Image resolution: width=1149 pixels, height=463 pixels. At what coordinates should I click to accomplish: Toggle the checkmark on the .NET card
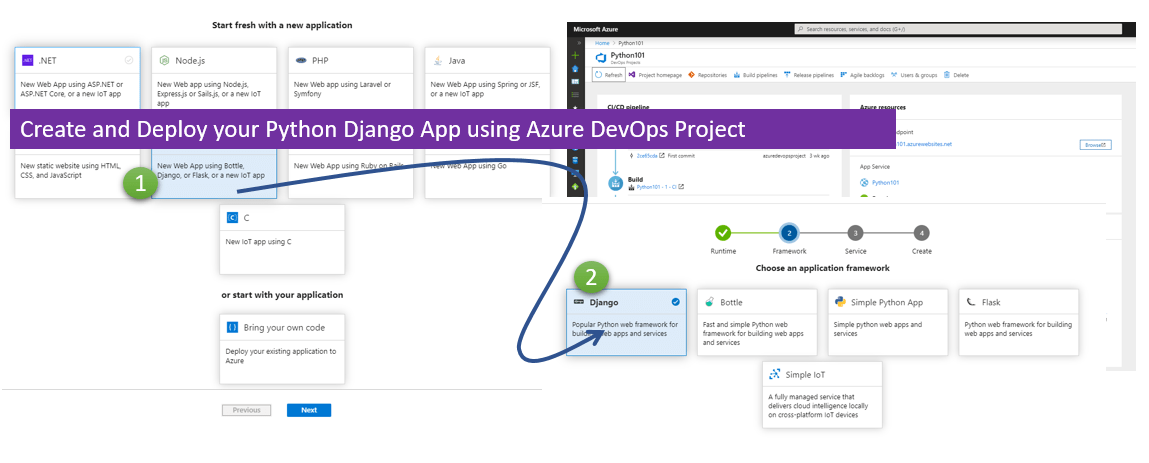[x=129, y=60]
